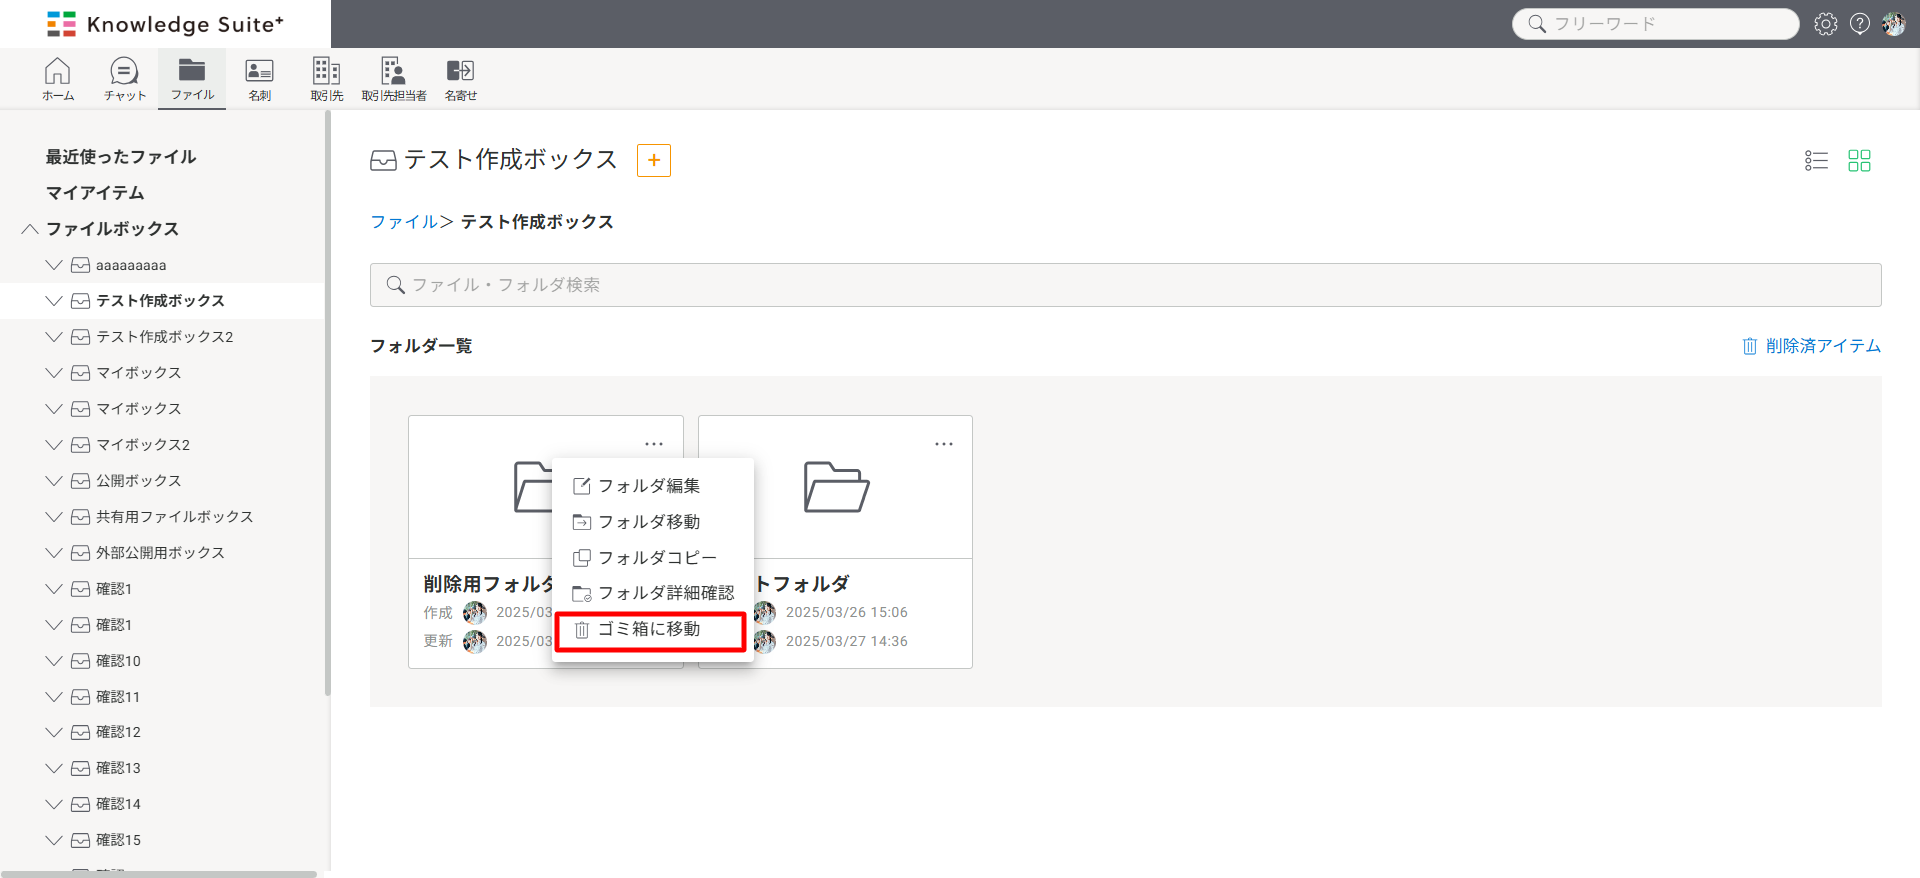
Task: Collapse the ファイルボックス section
Action: coord(30,229)
